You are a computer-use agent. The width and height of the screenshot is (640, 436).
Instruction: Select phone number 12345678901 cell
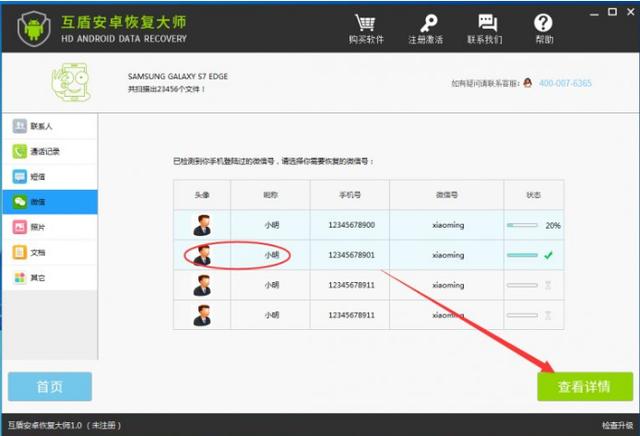point(351,255)
